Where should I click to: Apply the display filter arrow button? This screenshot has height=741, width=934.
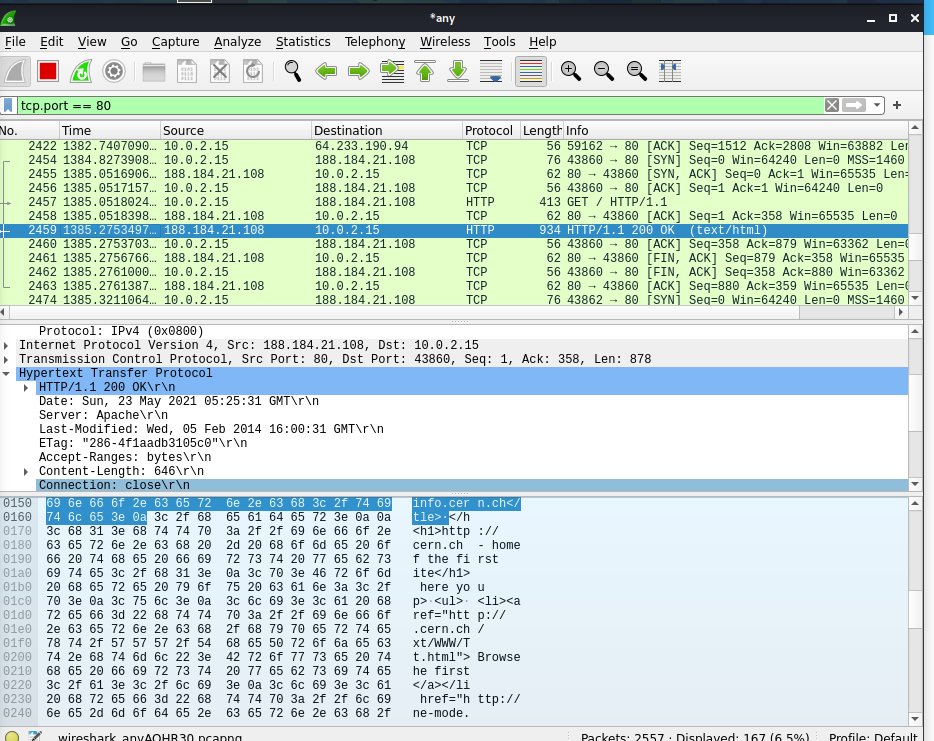tap(853, 105)
